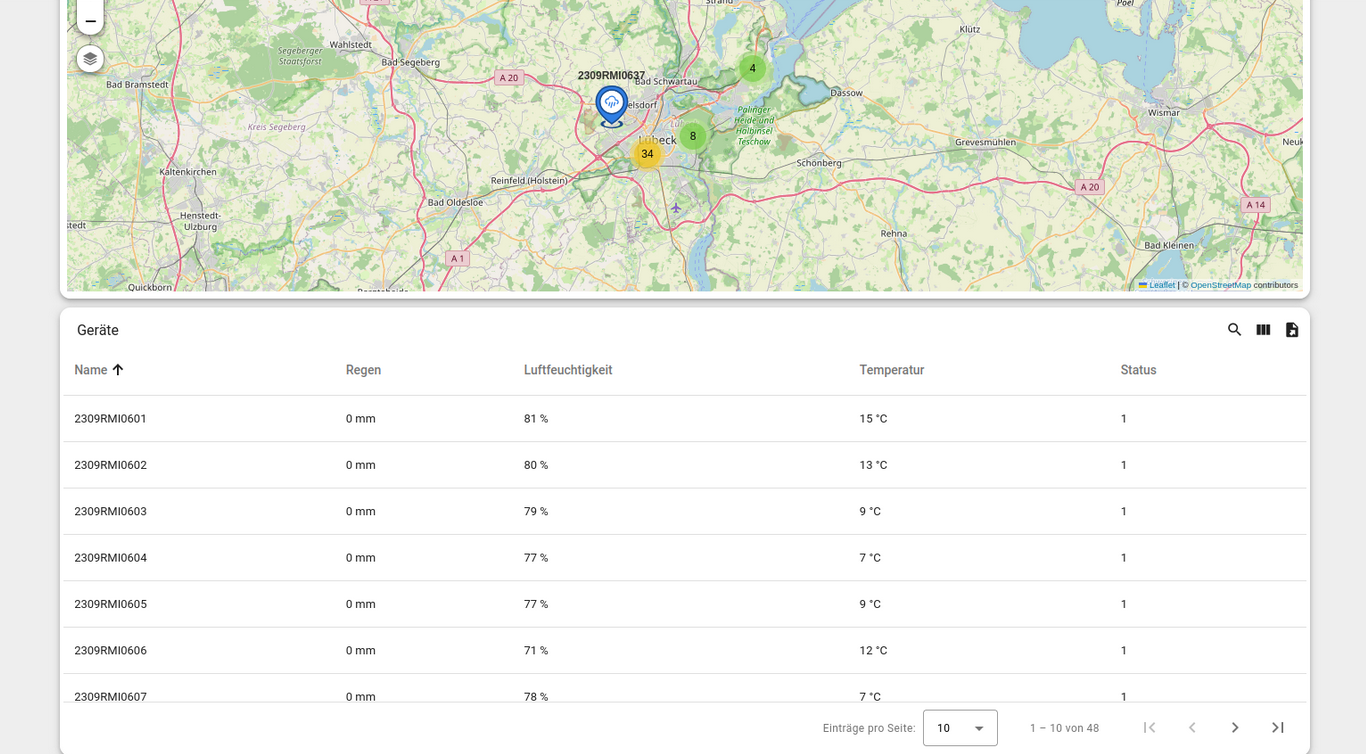Open the map layers control
Viewport: 1366px width, 754px height.
(x=90, y=59)
